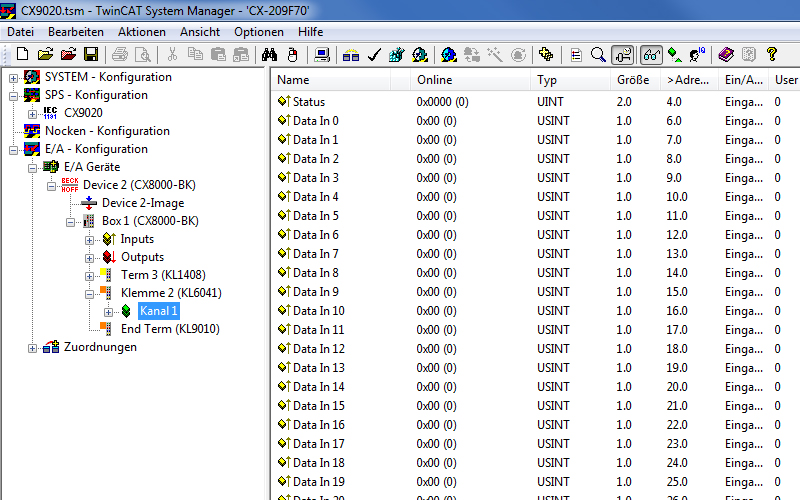Viewport: 800px width, 500px height.
Task: Select the Data In 0 row
Action: tap(536, 121)
